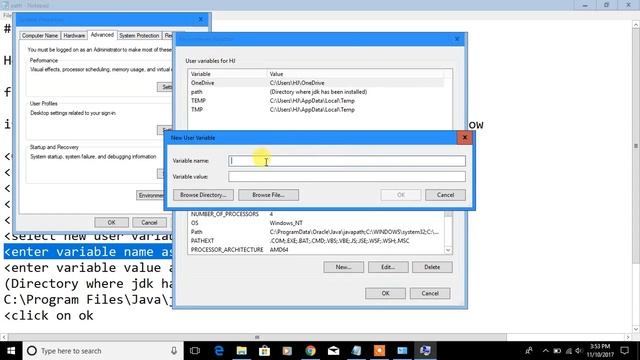Switch to System Protection tab
Viewport: 640px width, 360px height.
pyautogui.click(x=139, y=36)
